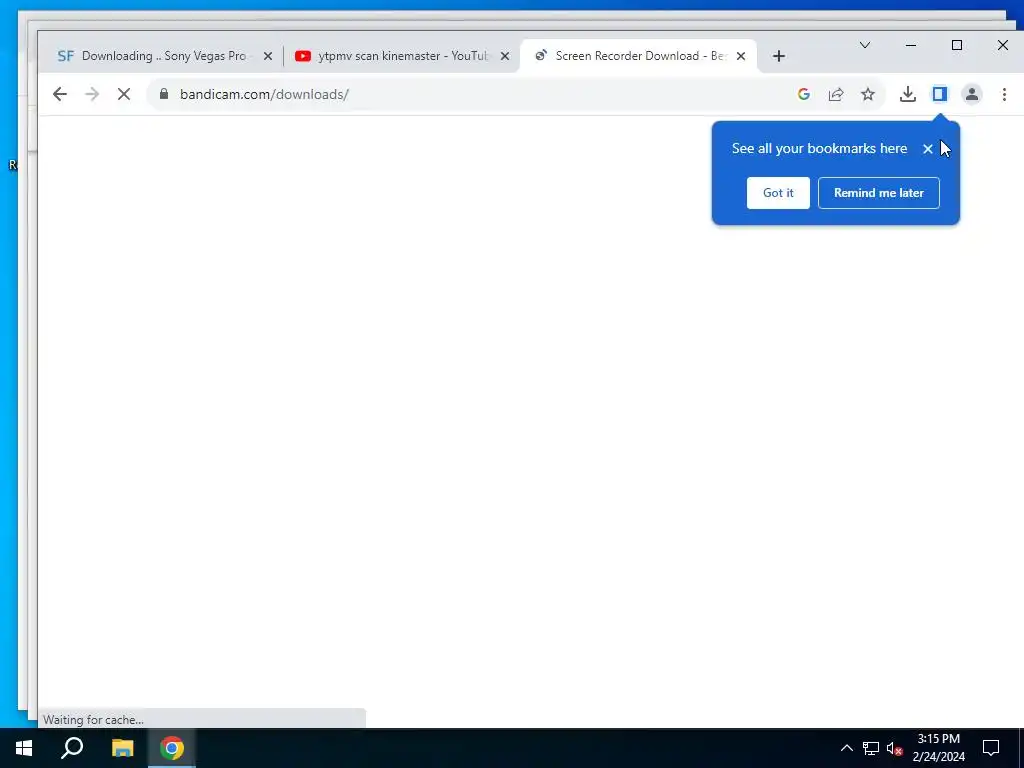Click the YouTube favicon on the second tab

click(302, 56)
